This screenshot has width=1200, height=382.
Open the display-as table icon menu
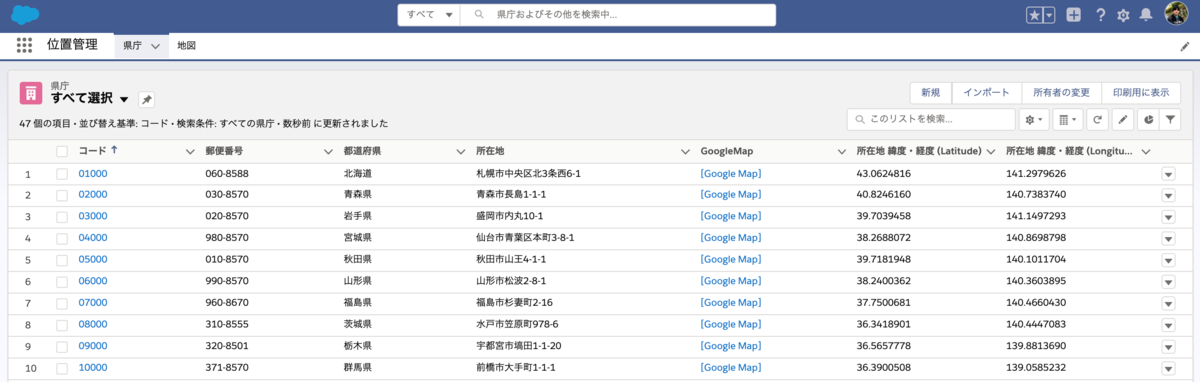(x=1068, y=119)
